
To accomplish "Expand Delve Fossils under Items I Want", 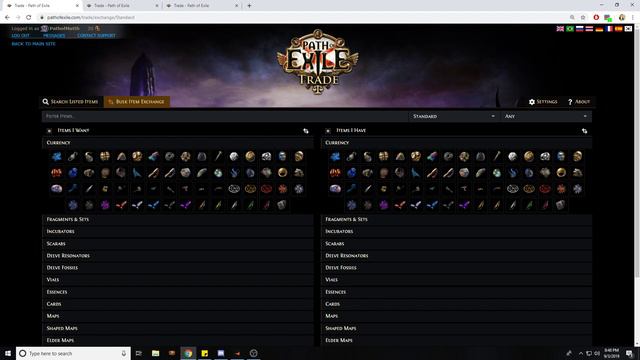I will [178, 268].
